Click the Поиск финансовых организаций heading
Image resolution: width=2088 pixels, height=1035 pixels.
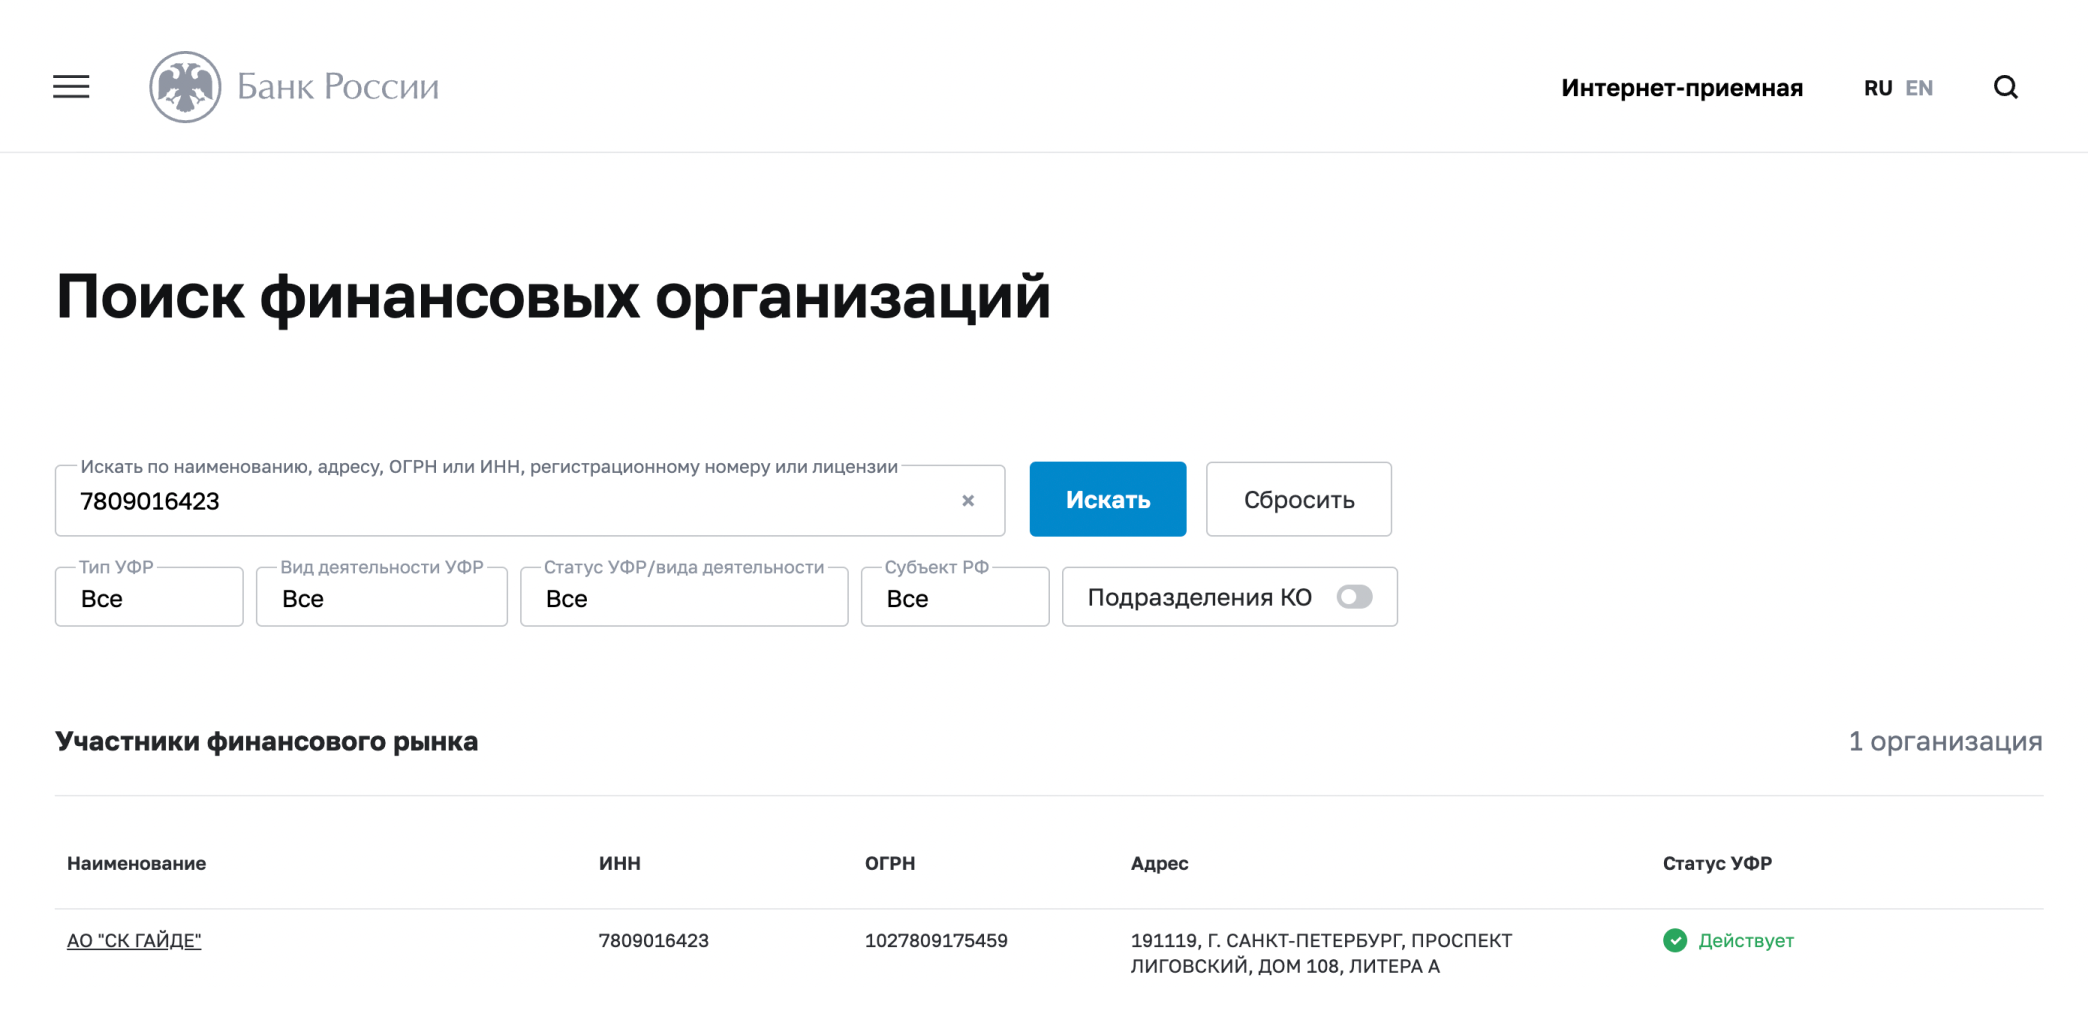(x=553, y=297)
